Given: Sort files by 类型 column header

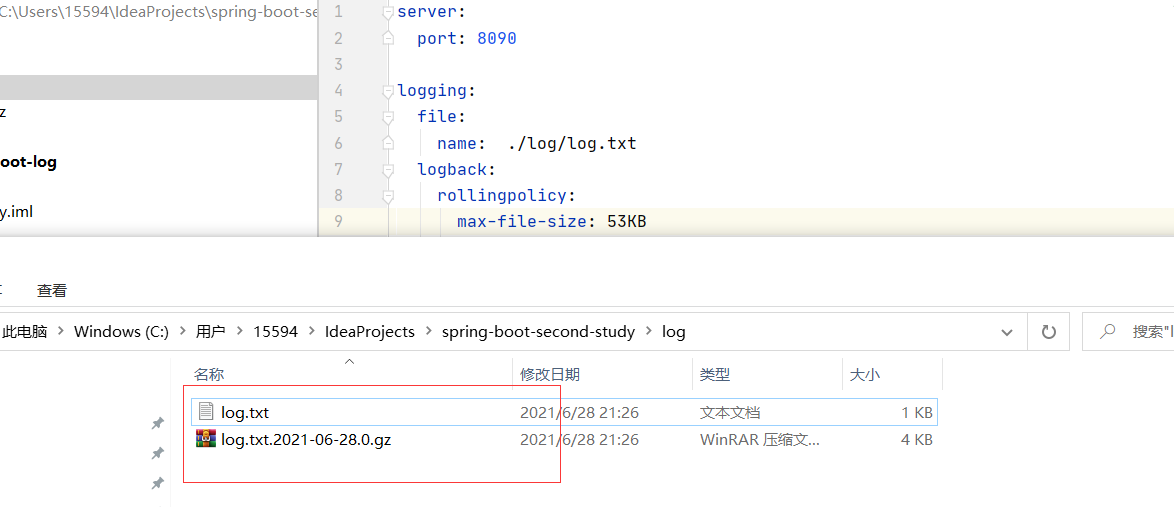Looking at the screenshot, I should (715, 375).
